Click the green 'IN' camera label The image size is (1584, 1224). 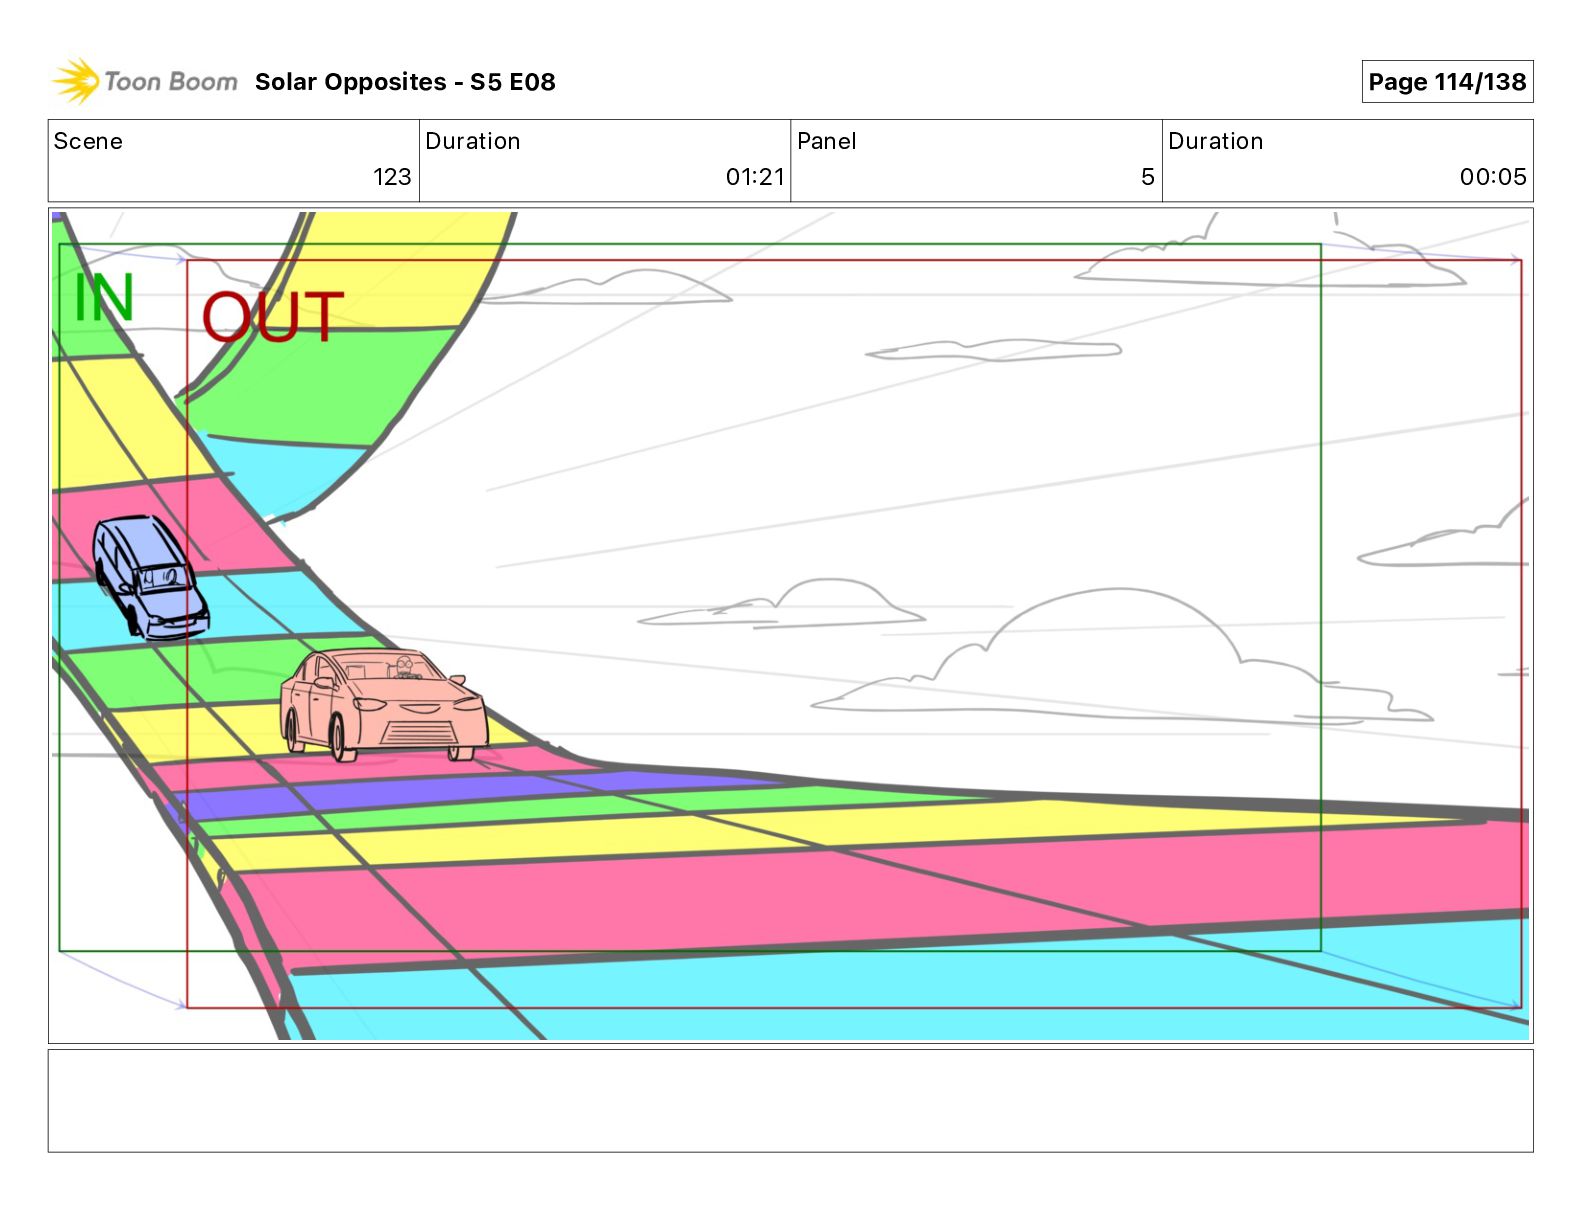click(104, 297)
